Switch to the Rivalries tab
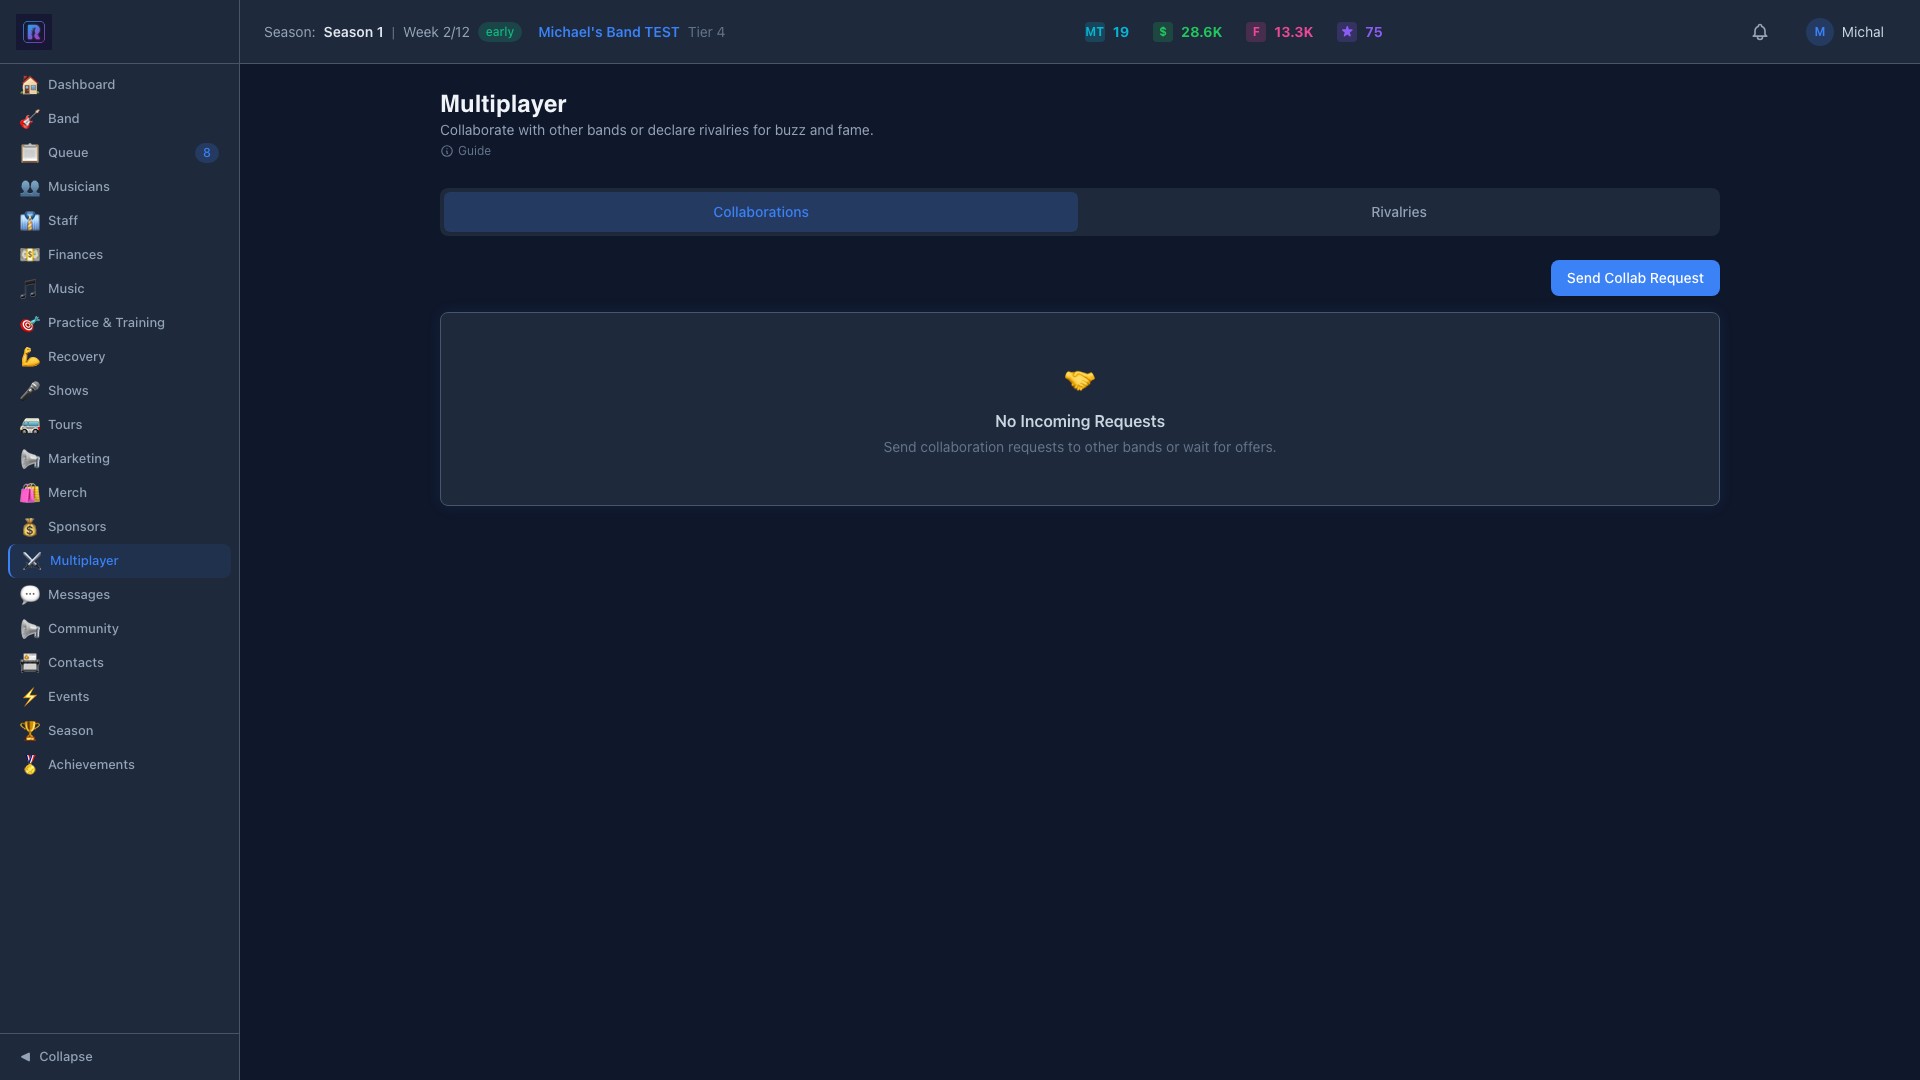The height and width of the screenshot is (1080, 1920). tap(1398, 212)
